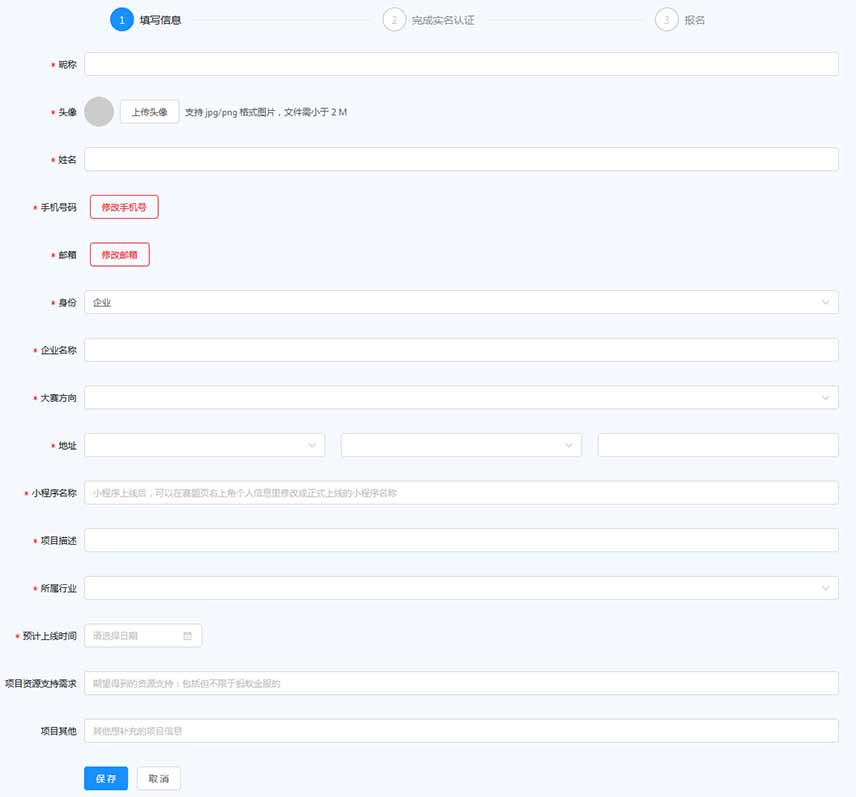Select the 企业名称 input field
Screen dimensions: 856x797
(x=461, y=350)
